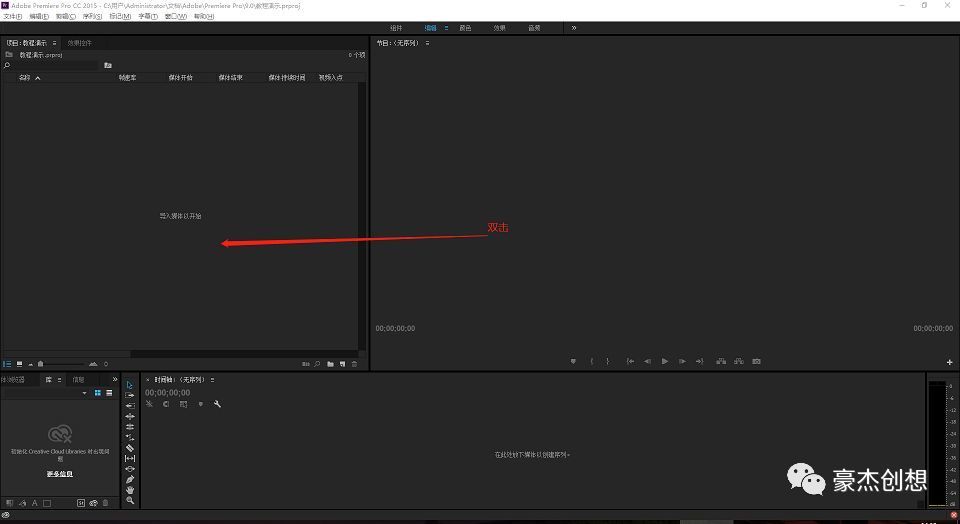
Task: Click Mark Out brace button
Action: [607, 361]
